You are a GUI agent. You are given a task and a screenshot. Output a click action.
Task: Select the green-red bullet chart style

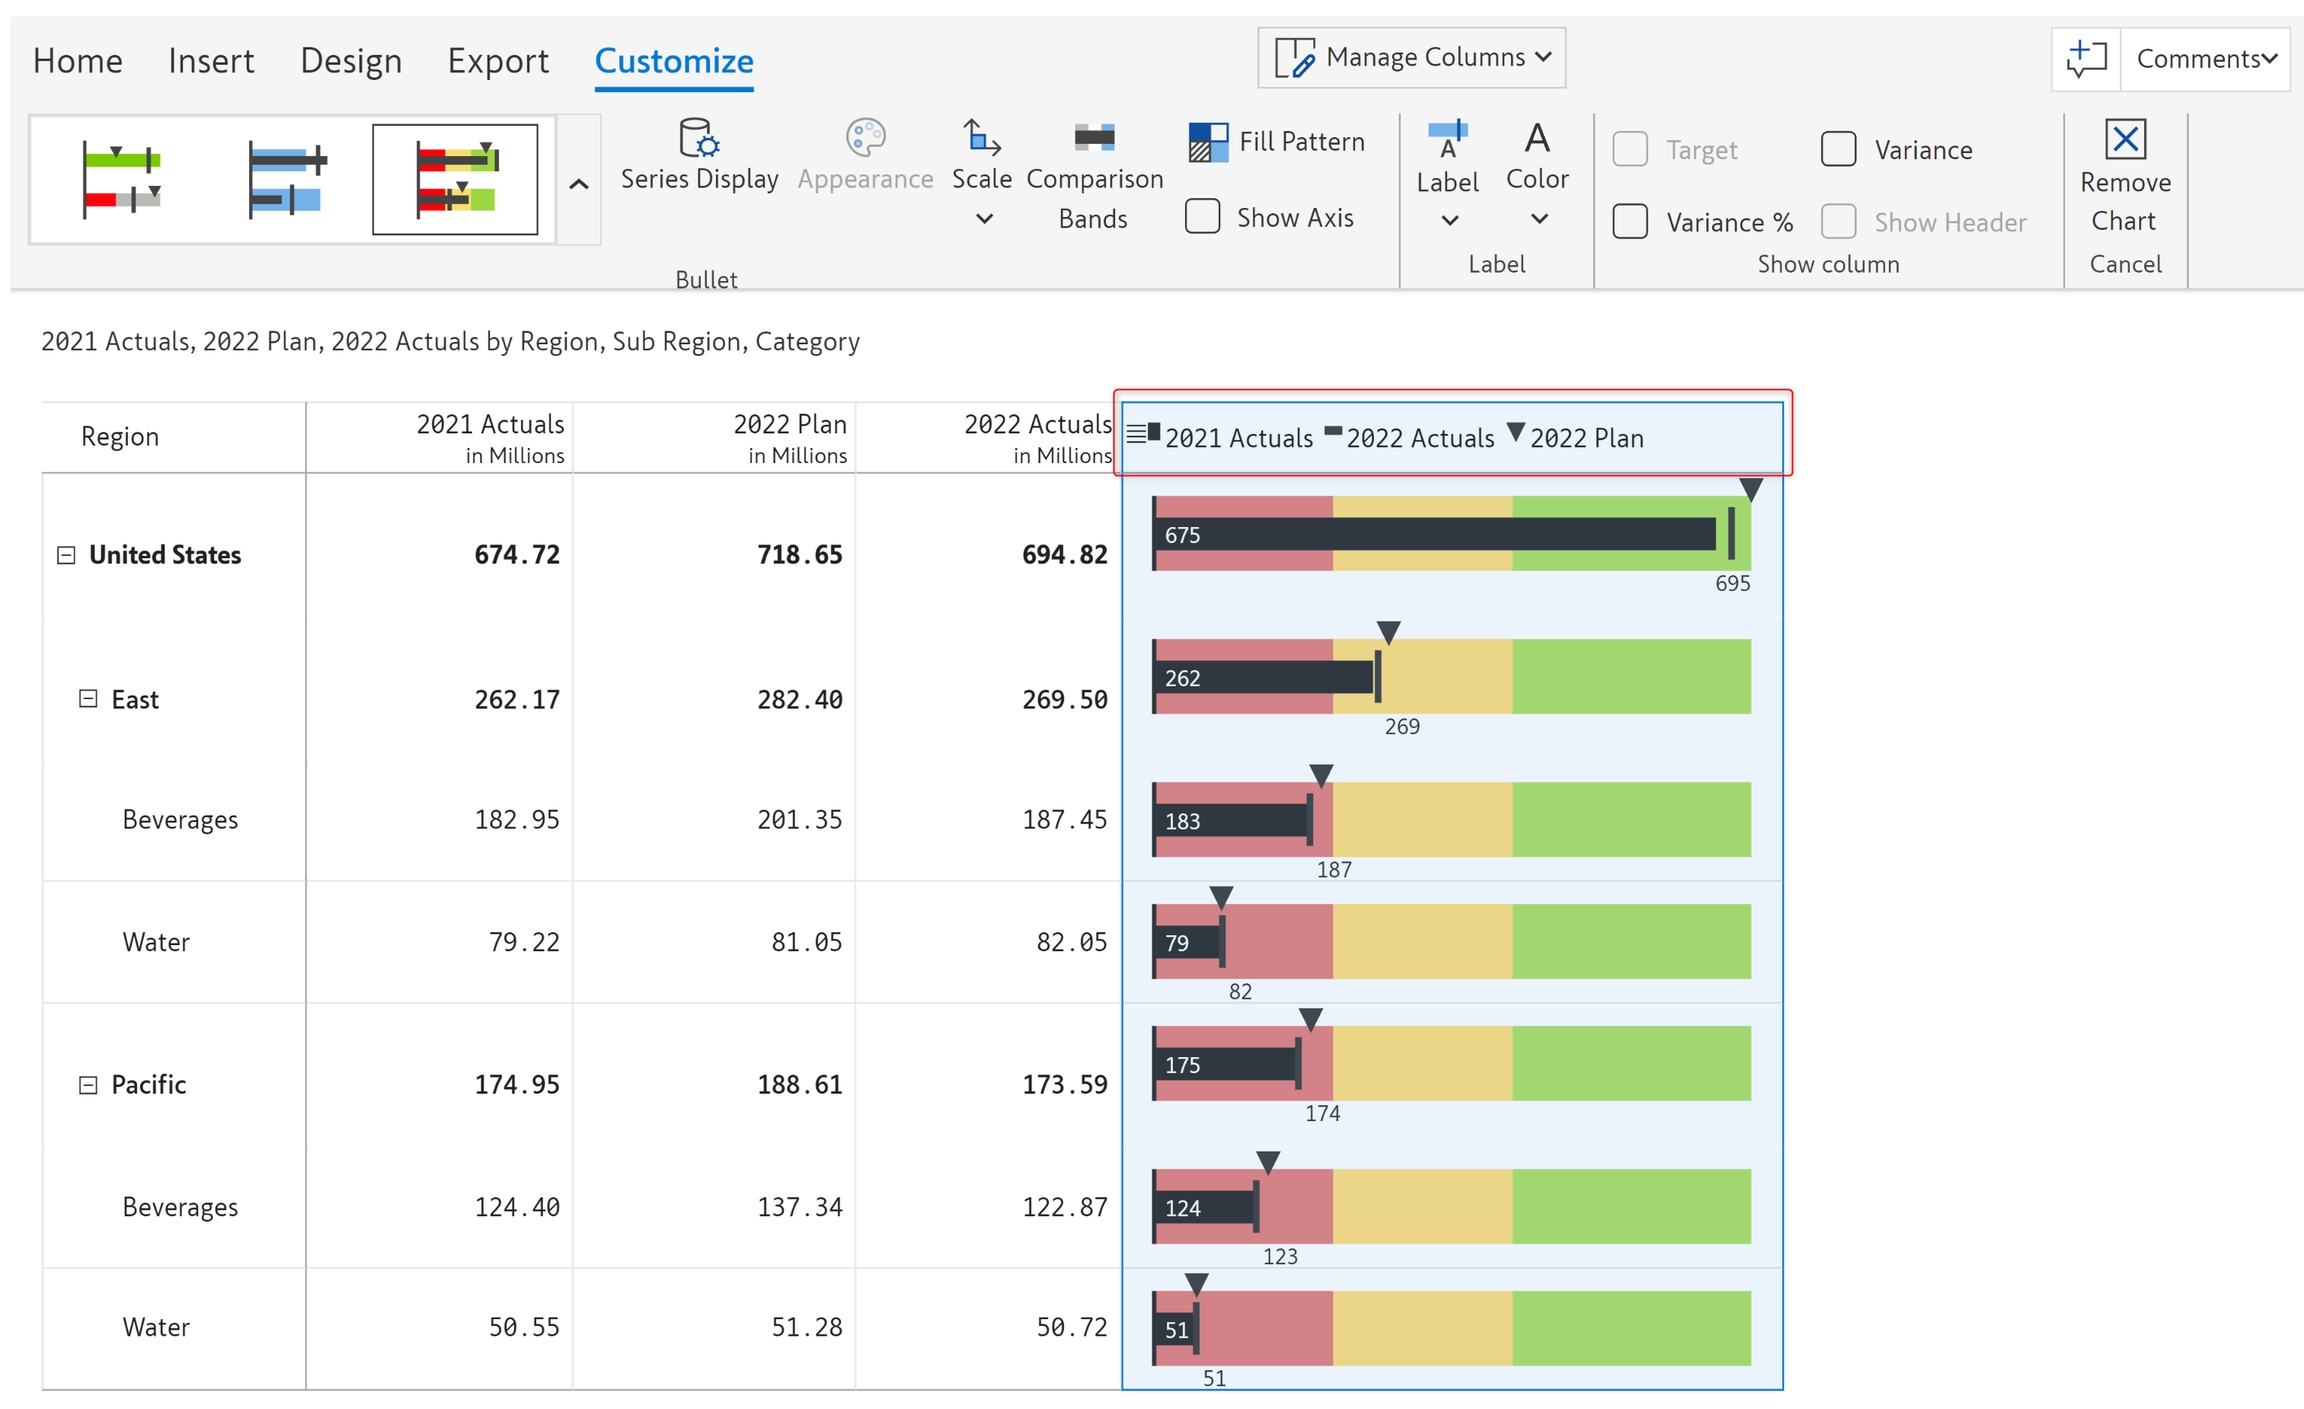point(121,179)
